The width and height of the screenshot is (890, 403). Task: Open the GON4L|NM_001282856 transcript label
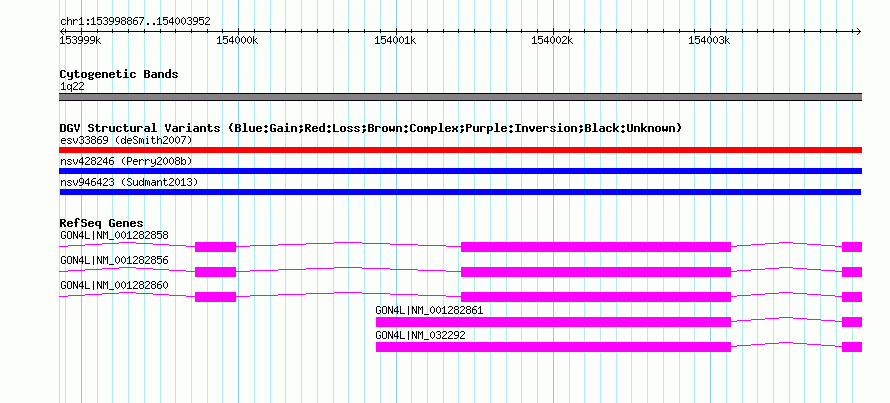[114, 260]
